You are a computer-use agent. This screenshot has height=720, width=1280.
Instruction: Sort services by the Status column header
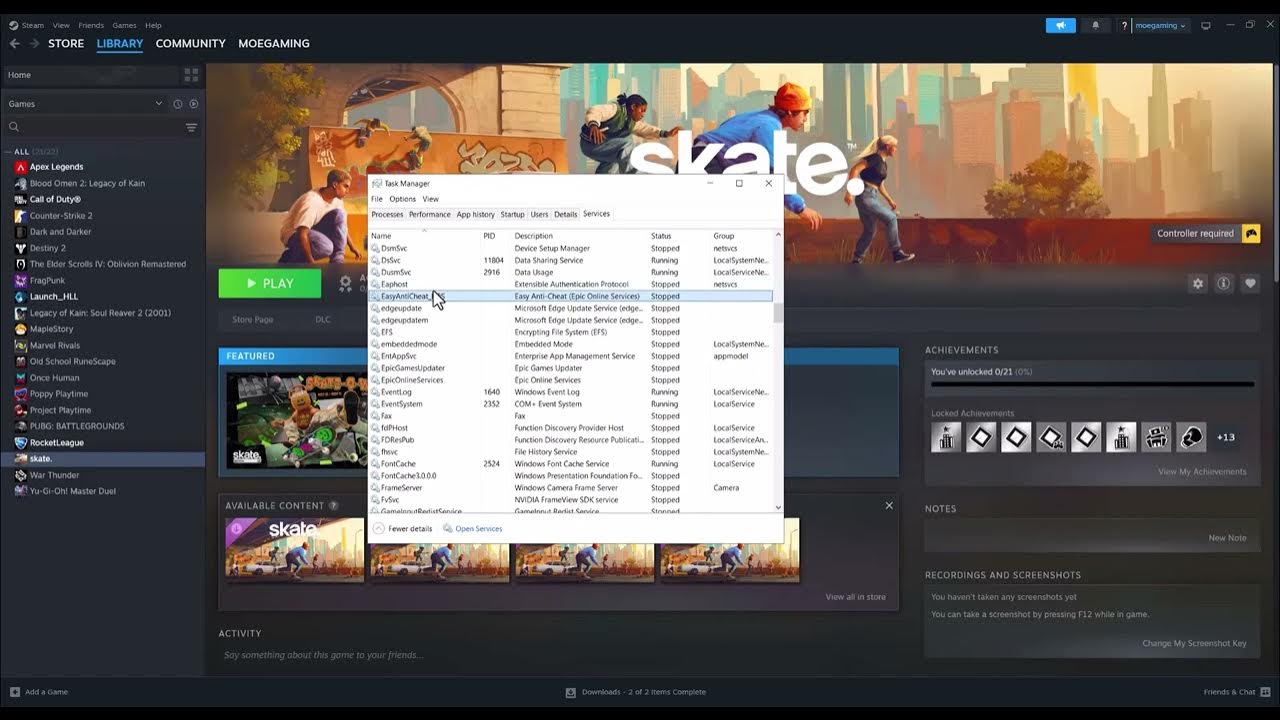661,236
